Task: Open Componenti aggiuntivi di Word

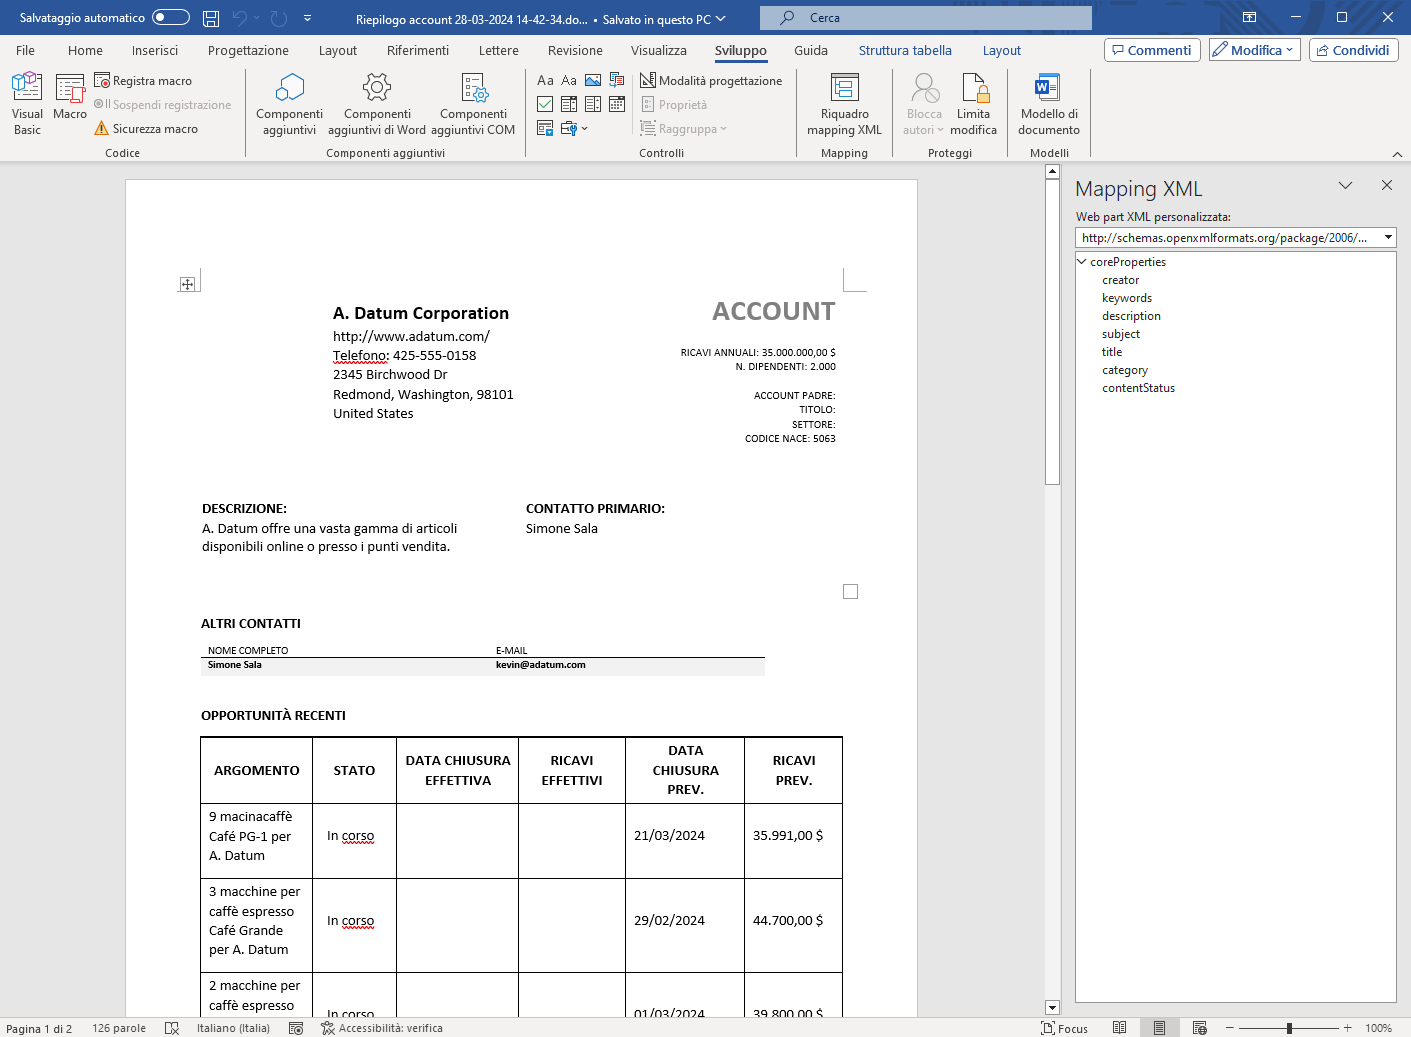Action: pyautogui.click(x=377, y=104)
